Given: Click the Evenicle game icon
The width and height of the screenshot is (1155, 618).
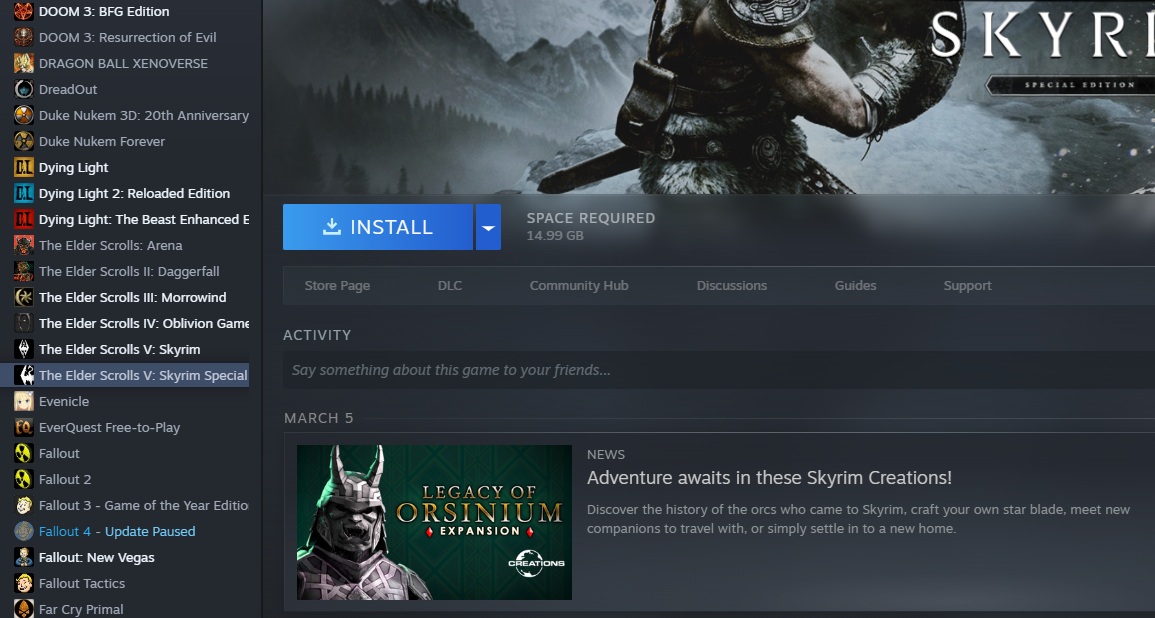Looking at the screenshot, I should pos(24,401).
